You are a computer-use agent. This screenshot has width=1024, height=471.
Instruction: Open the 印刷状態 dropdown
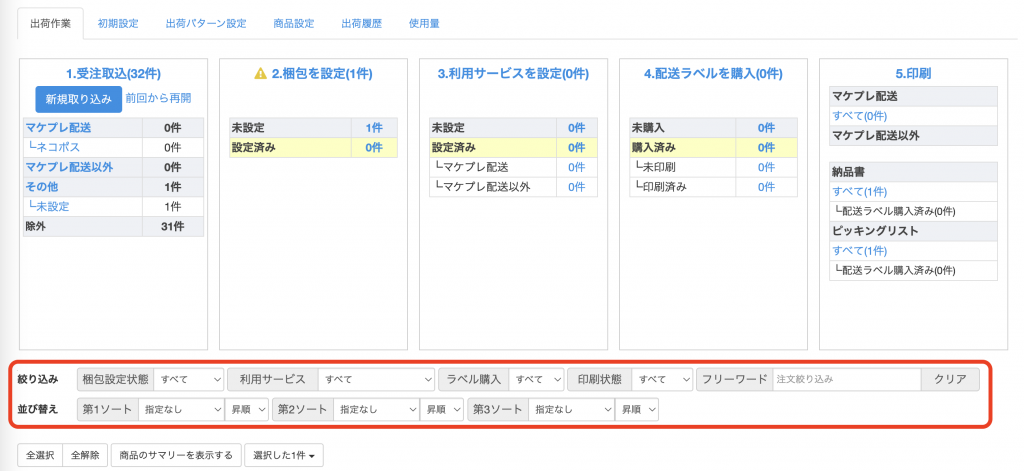pos(663,380)
